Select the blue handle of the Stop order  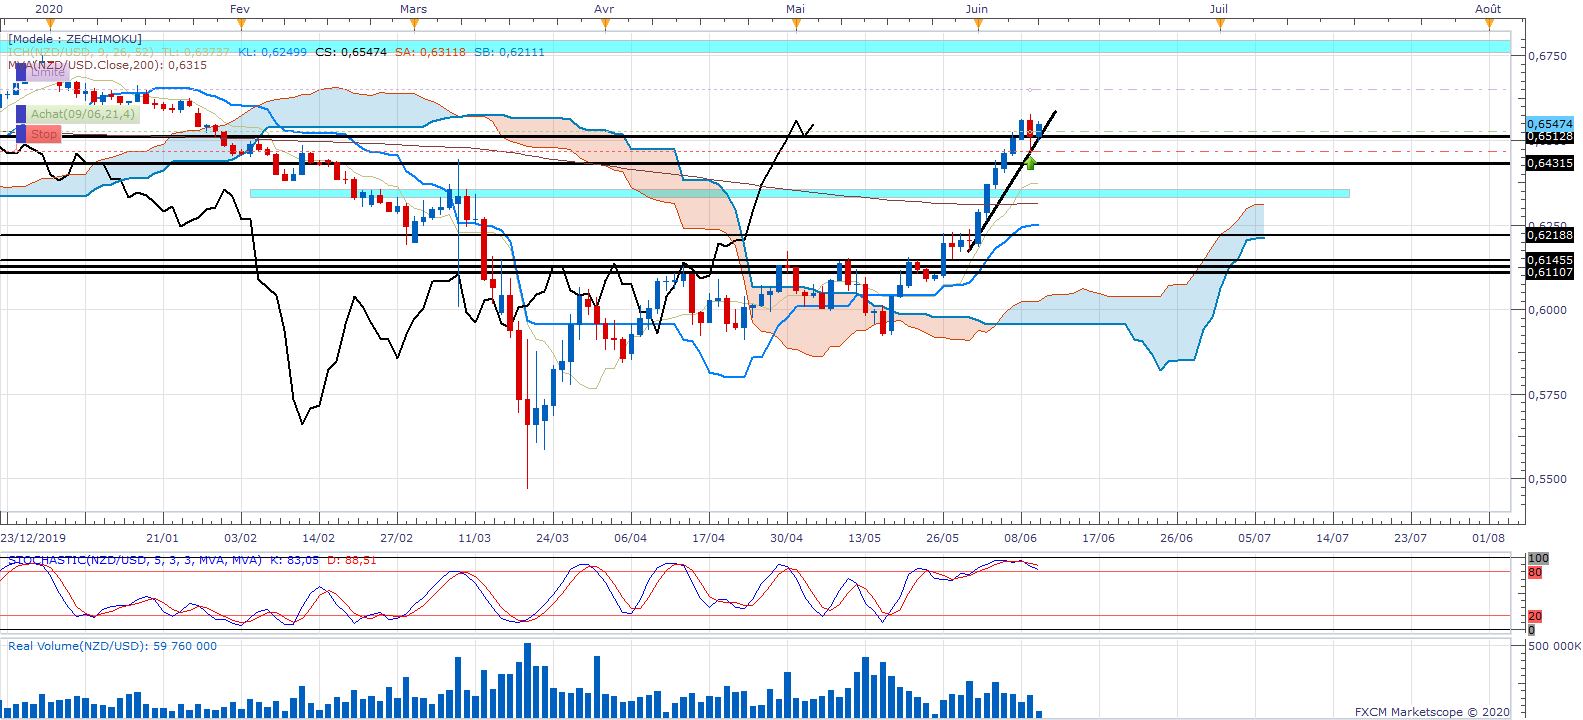pyautogui.click(x=21, y=134)
